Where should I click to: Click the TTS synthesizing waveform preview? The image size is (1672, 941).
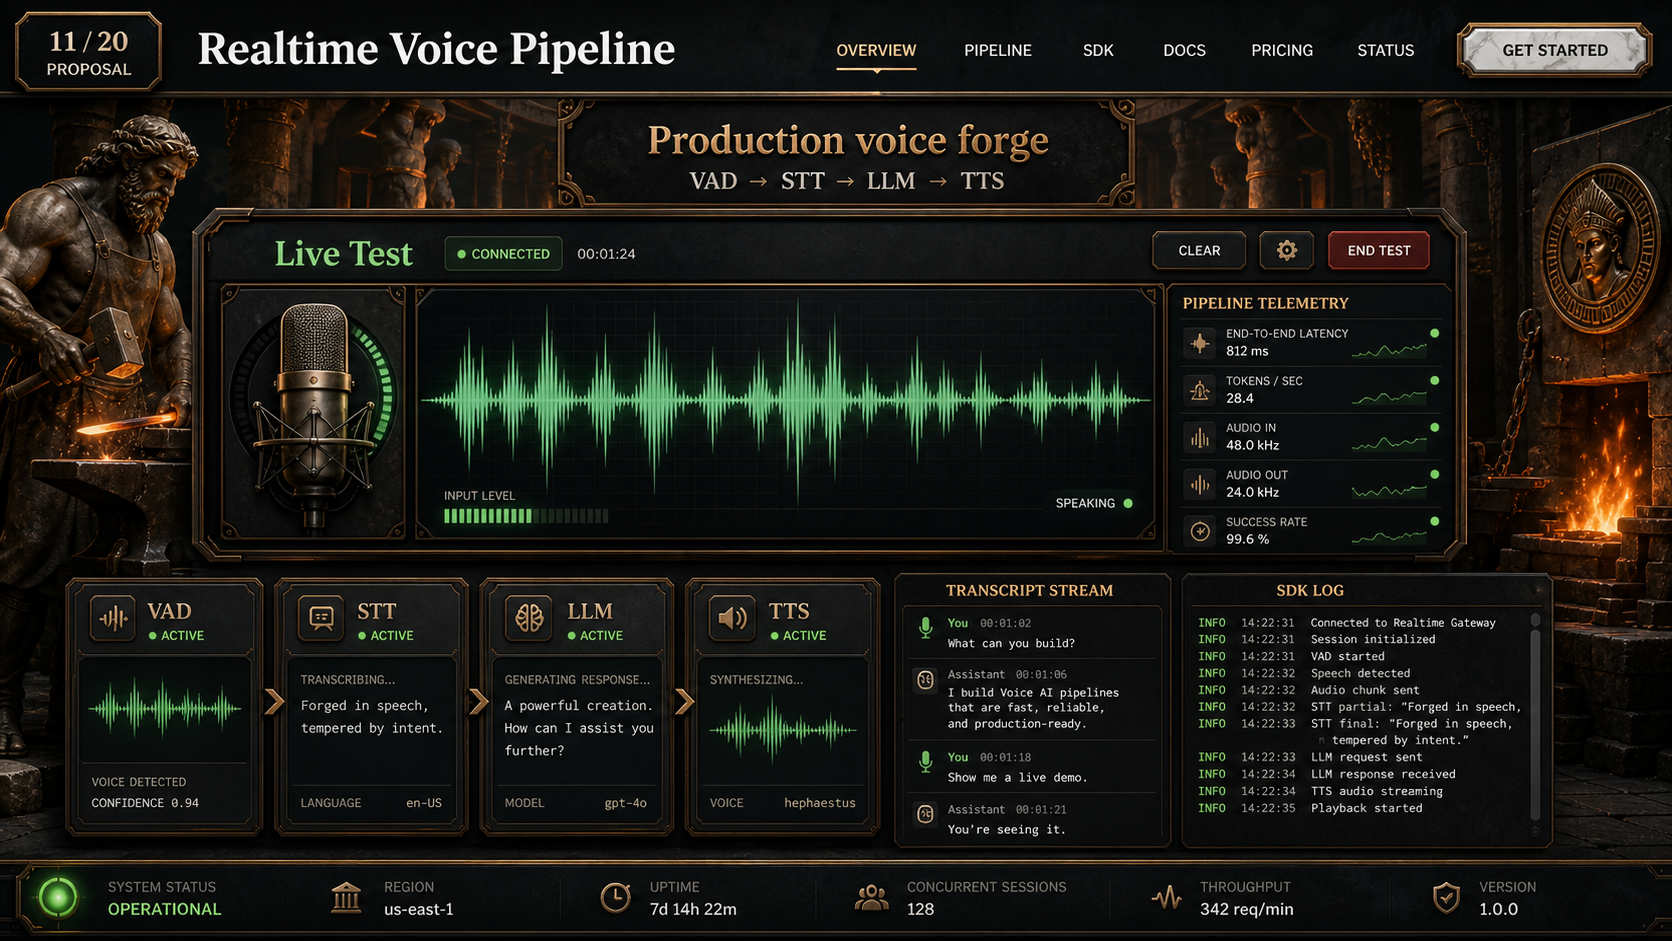coord(782,729)
